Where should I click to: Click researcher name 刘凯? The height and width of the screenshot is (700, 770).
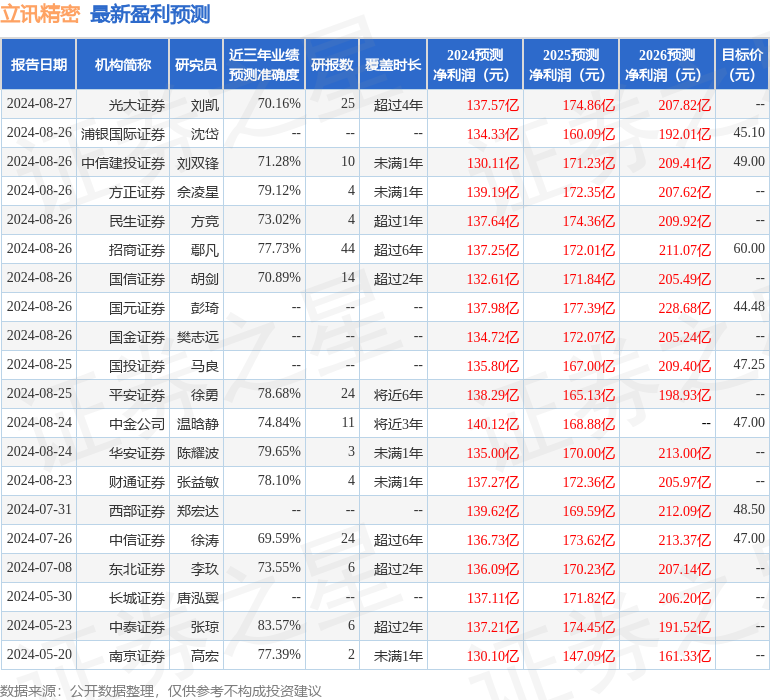click(x=205, y=105)
